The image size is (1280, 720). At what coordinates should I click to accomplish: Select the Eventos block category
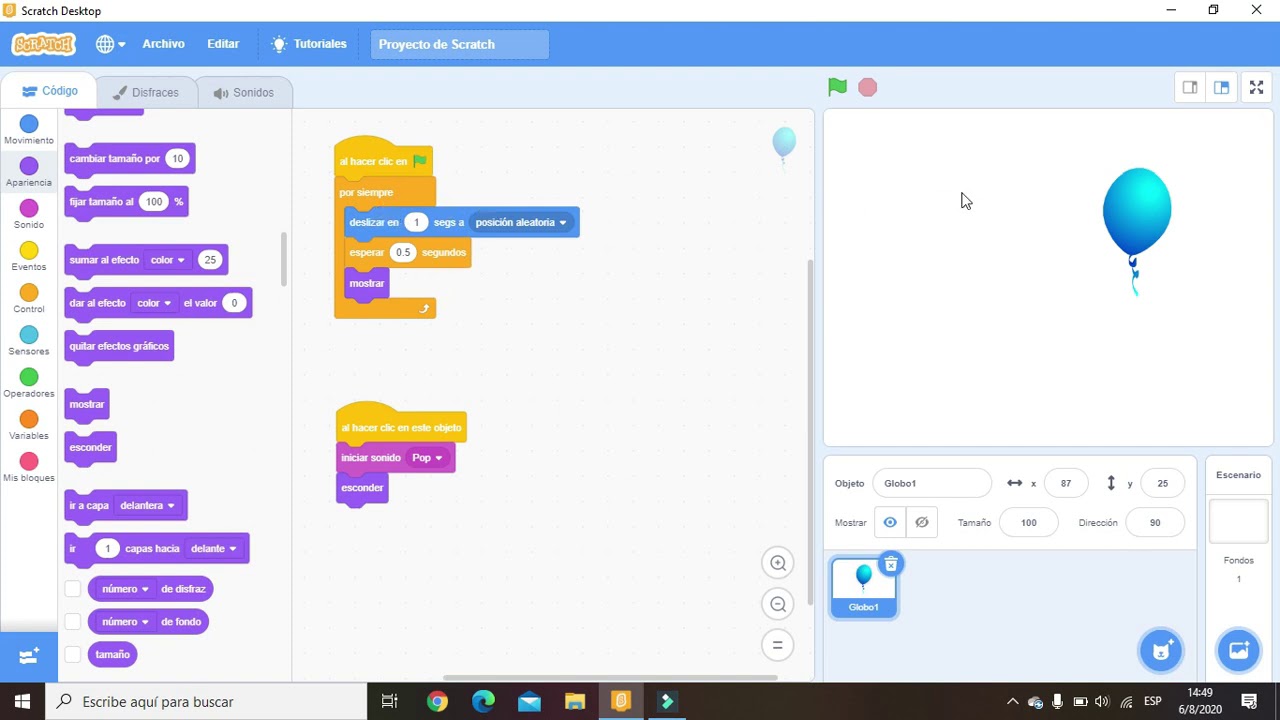[29, 255]
